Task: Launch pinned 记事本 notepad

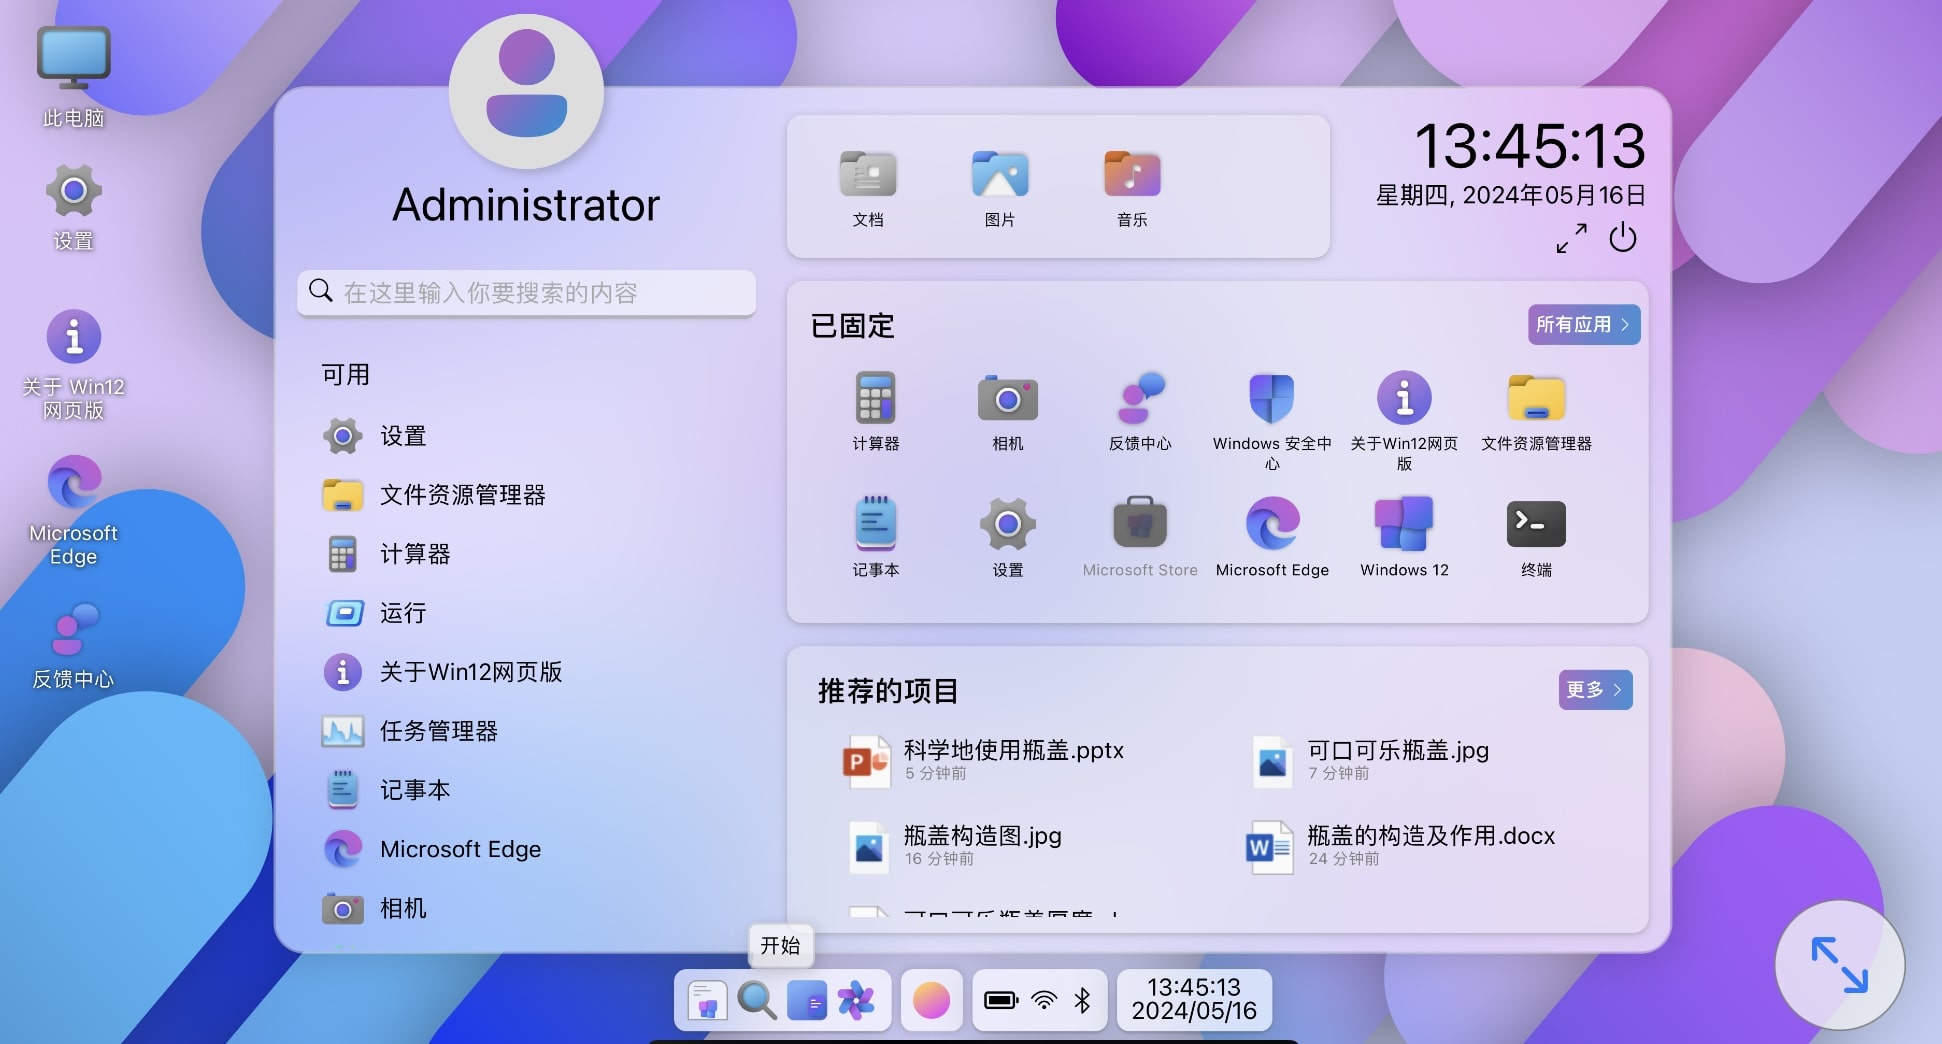Action: pyautogui.click(x=876, y=537)
